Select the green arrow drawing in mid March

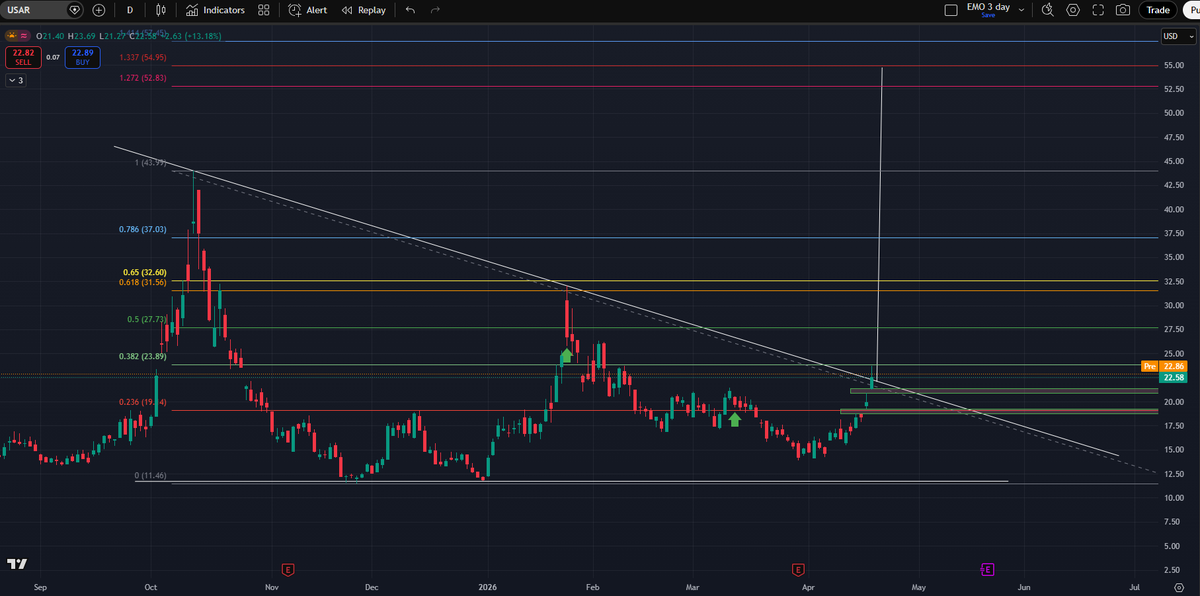click(x=735, y=419)
